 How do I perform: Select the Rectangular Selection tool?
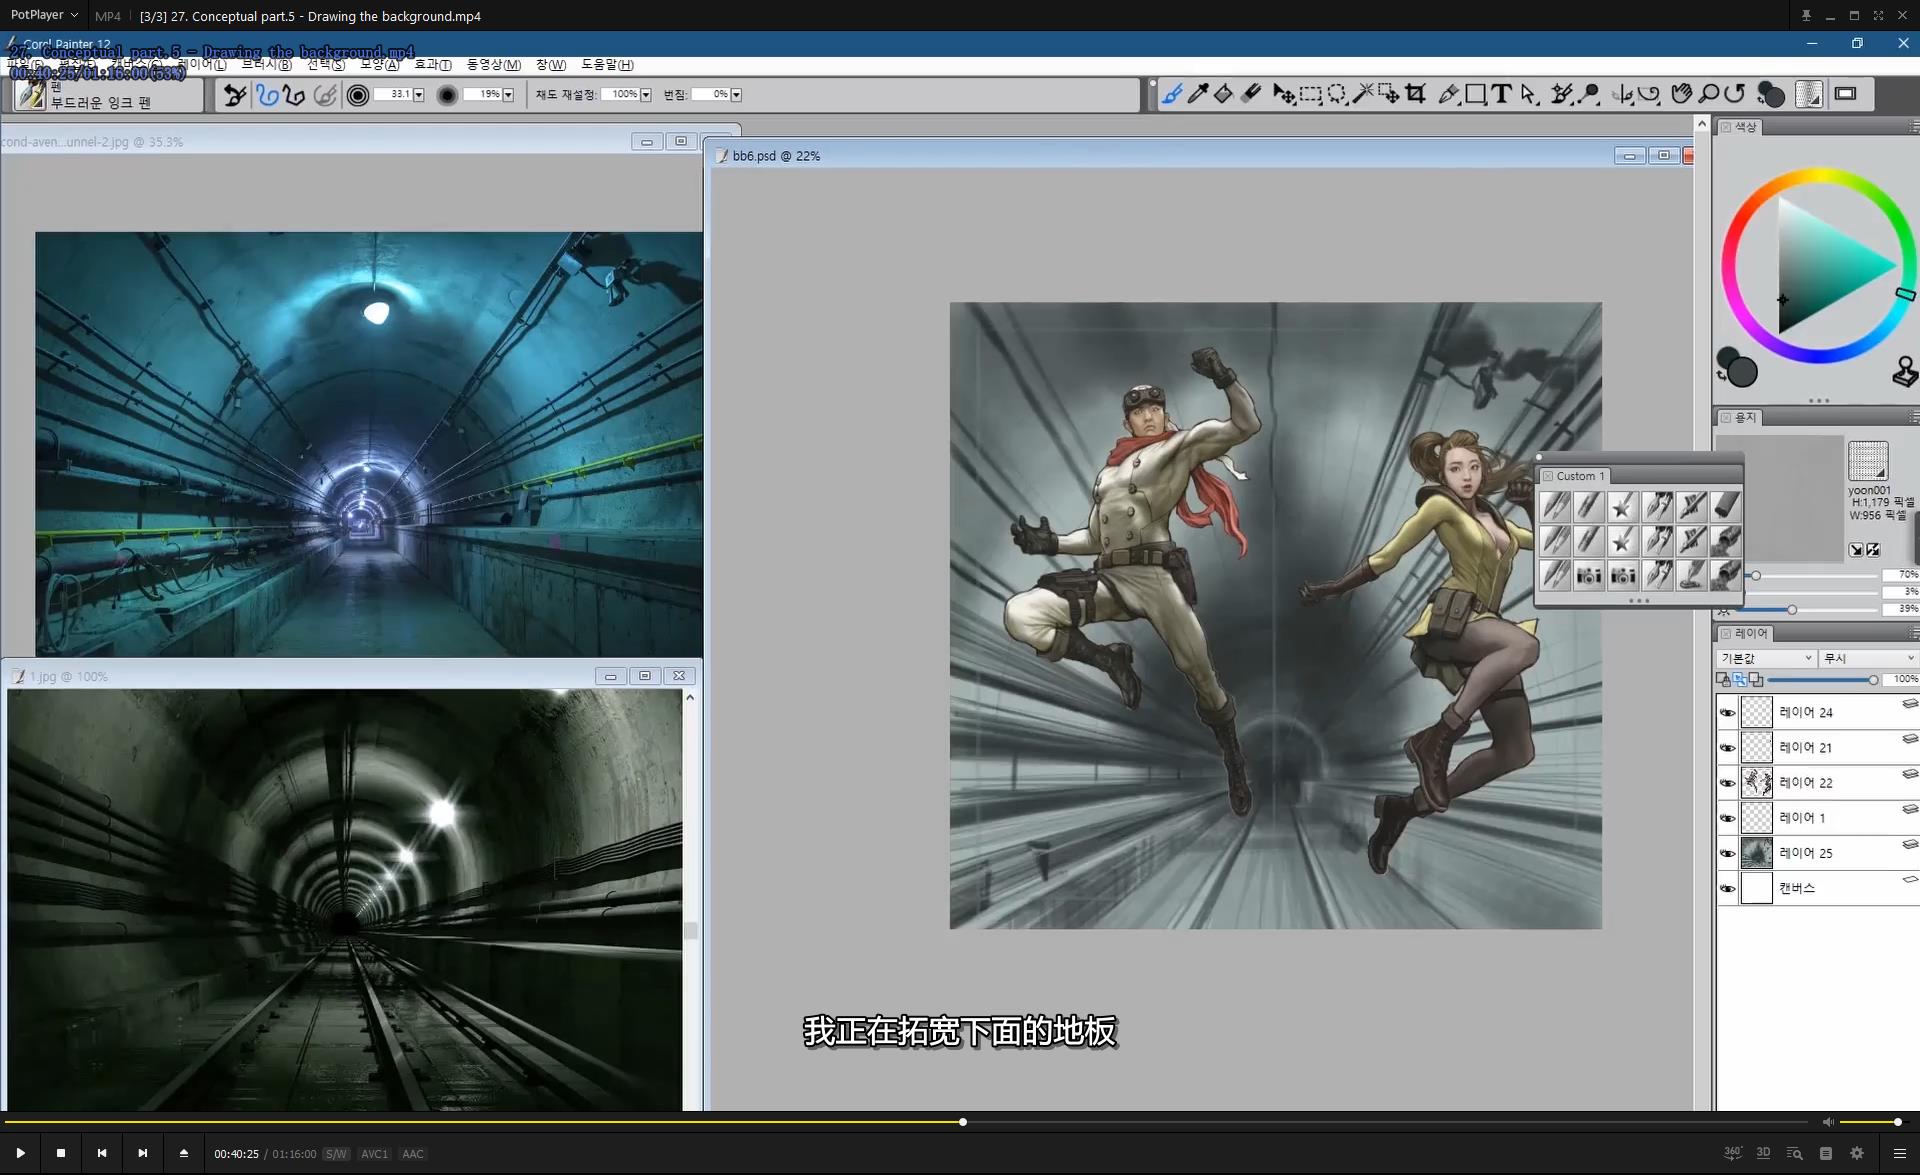(1310, 94)
